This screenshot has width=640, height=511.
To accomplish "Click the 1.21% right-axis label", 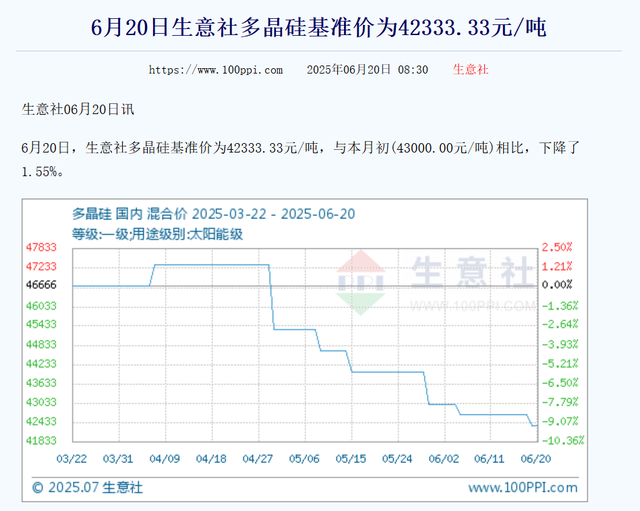I will 557,267.
